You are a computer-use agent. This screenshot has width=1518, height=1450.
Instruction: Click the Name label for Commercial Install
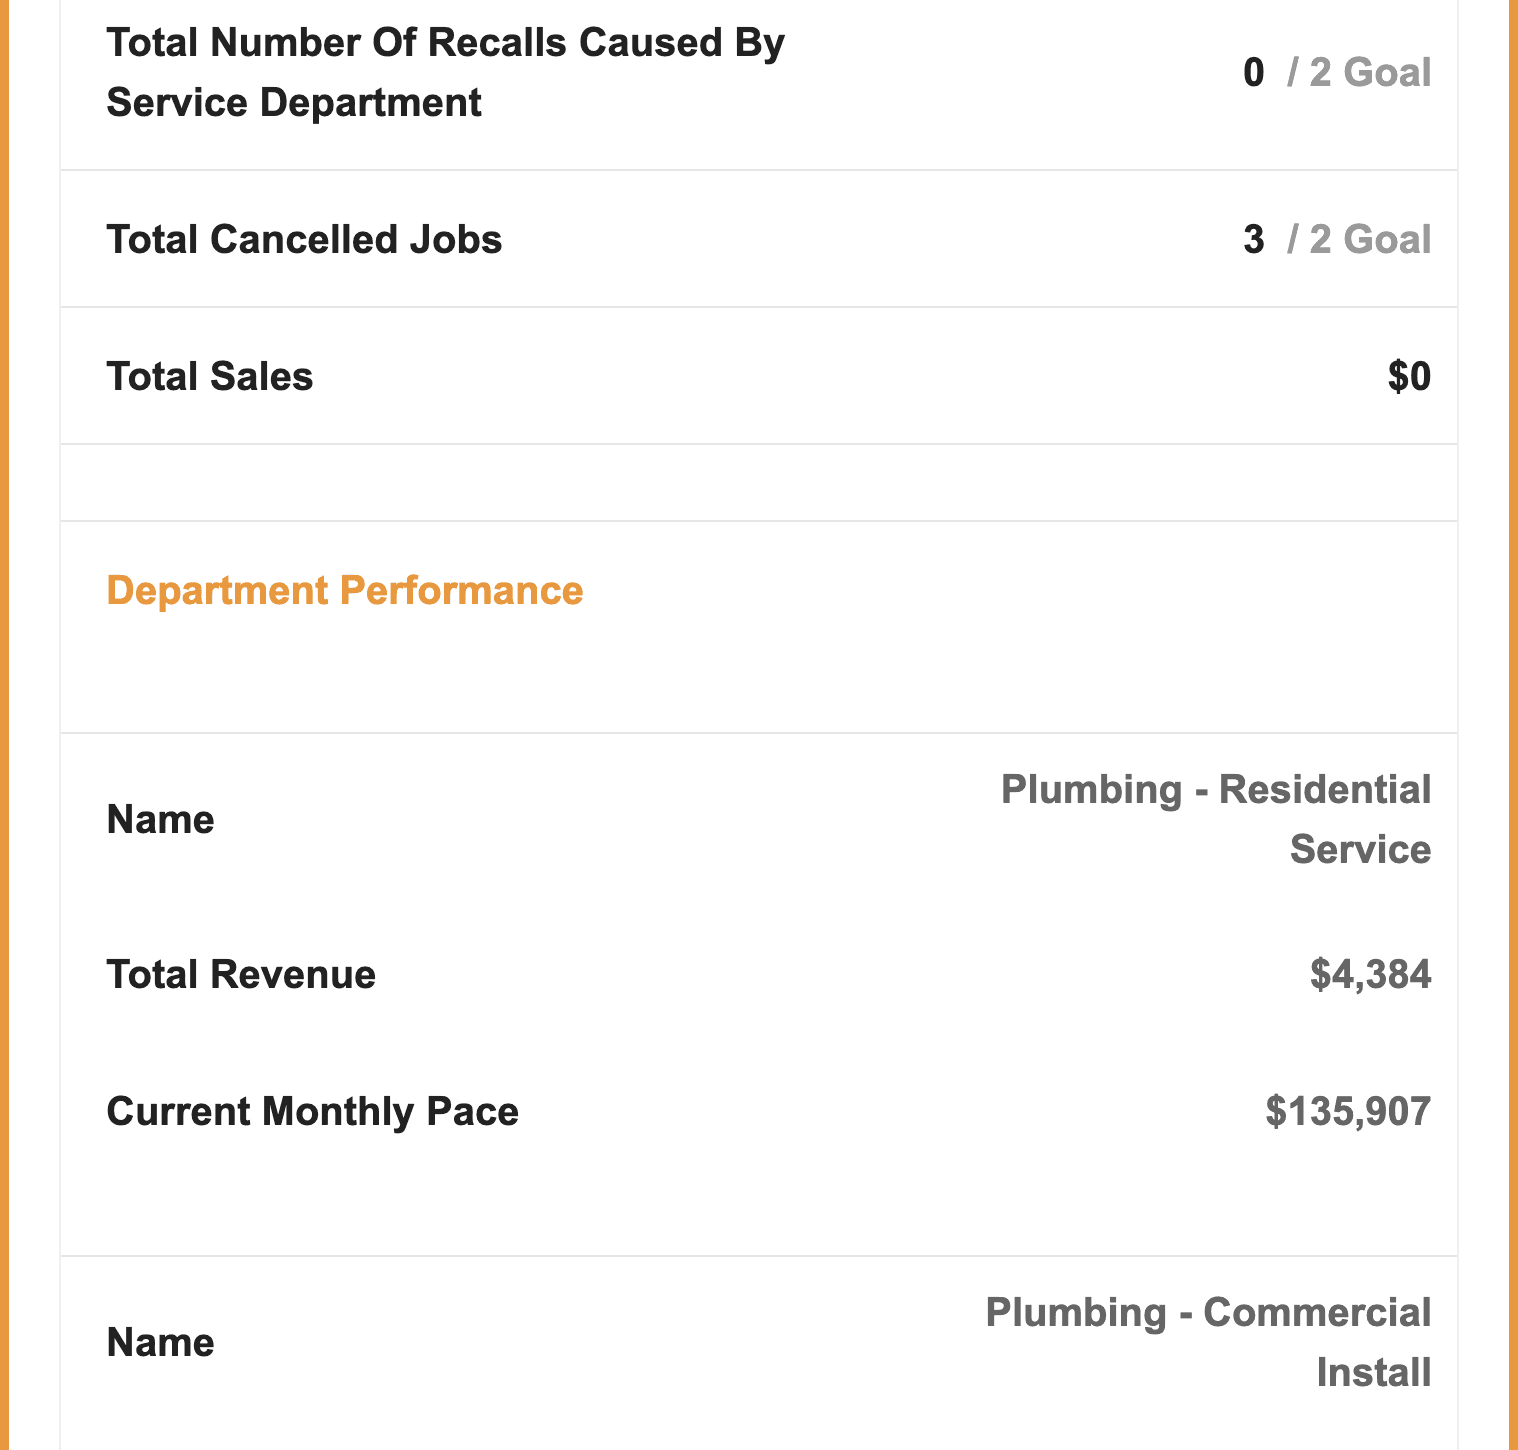pyautogui.click(x=160, y=1343)
